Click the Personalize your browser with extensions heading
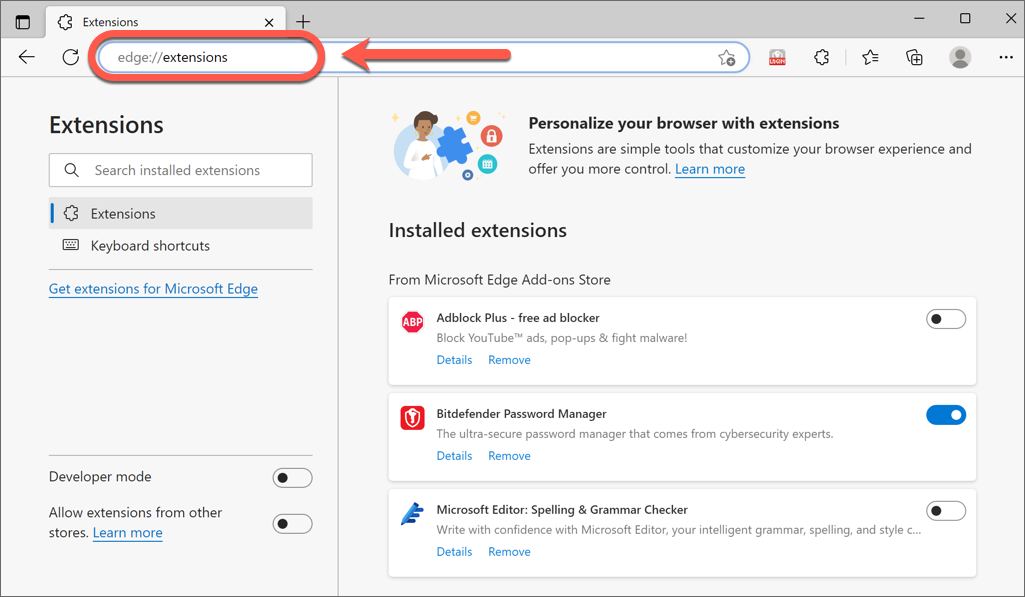Screen dimensions: 1025x597 pos(684,123)
